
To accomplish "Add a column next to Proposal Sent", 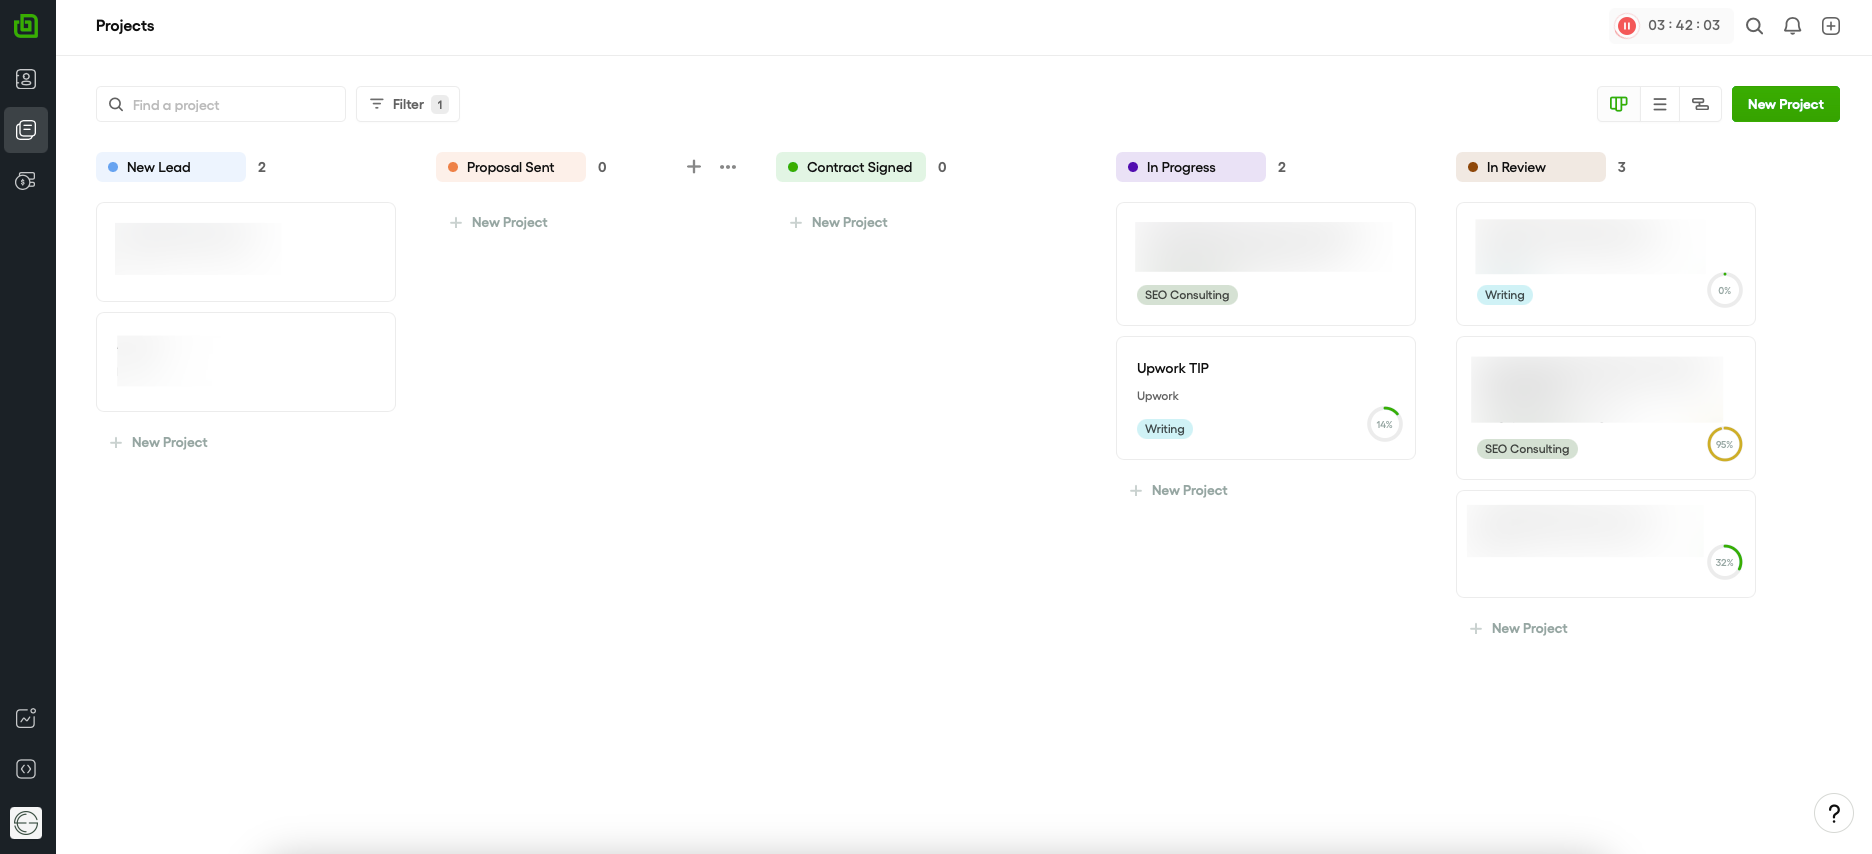I will point(694,167).
